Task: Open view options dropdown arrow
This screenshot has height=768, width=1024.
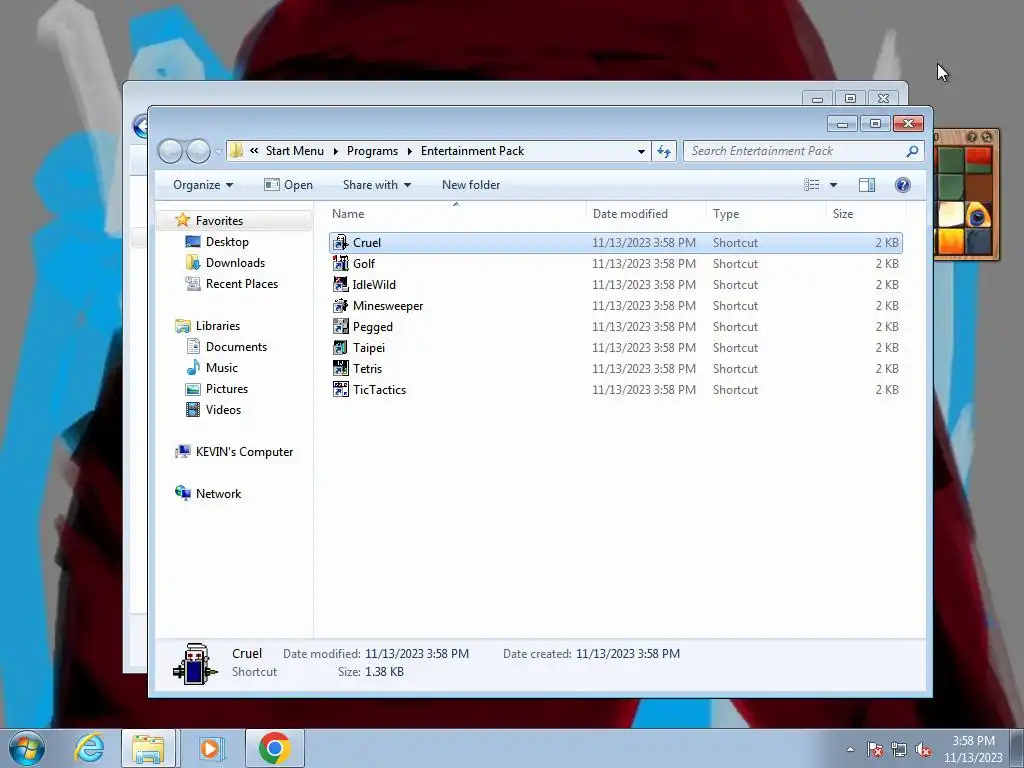Action: tap(833, 185)
